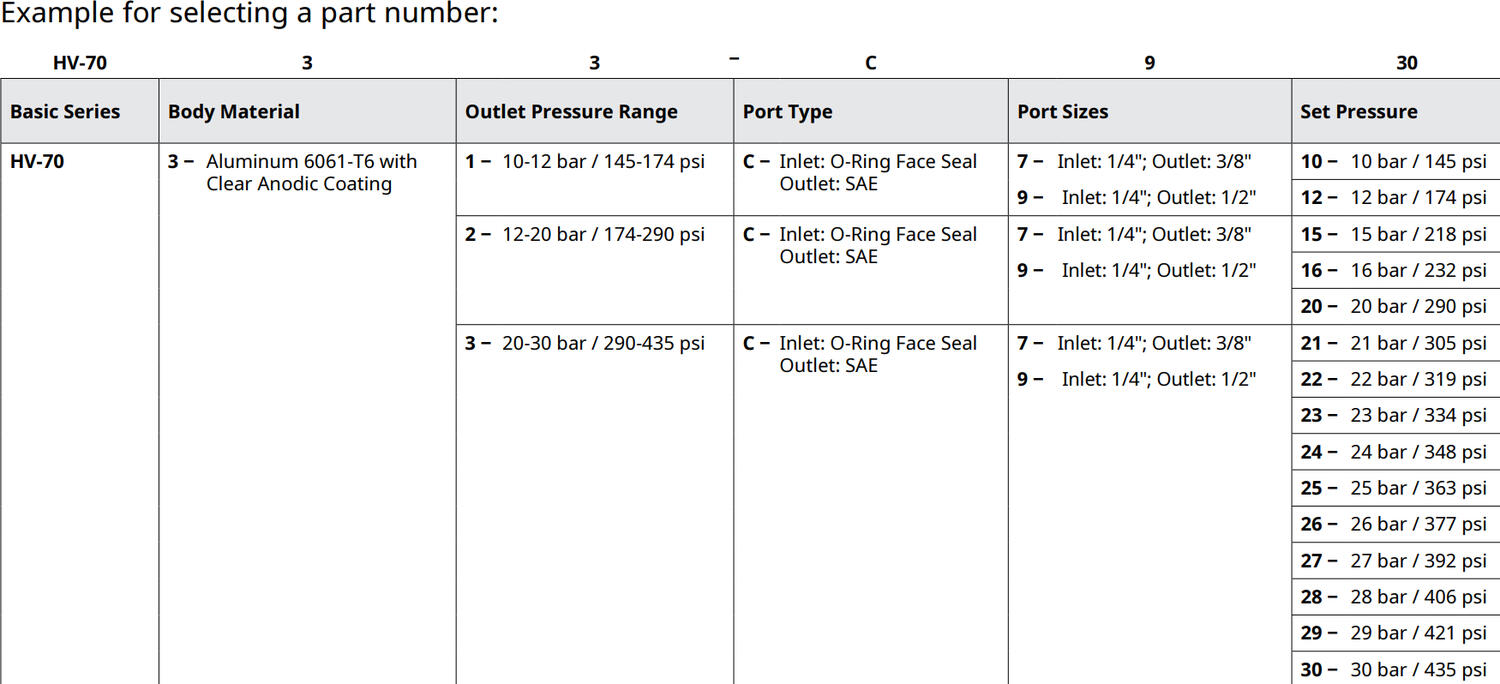This screenshot has height=684, width=1500.
Task: Click the example value 30 above Set Pressure
Action: 1406,63
